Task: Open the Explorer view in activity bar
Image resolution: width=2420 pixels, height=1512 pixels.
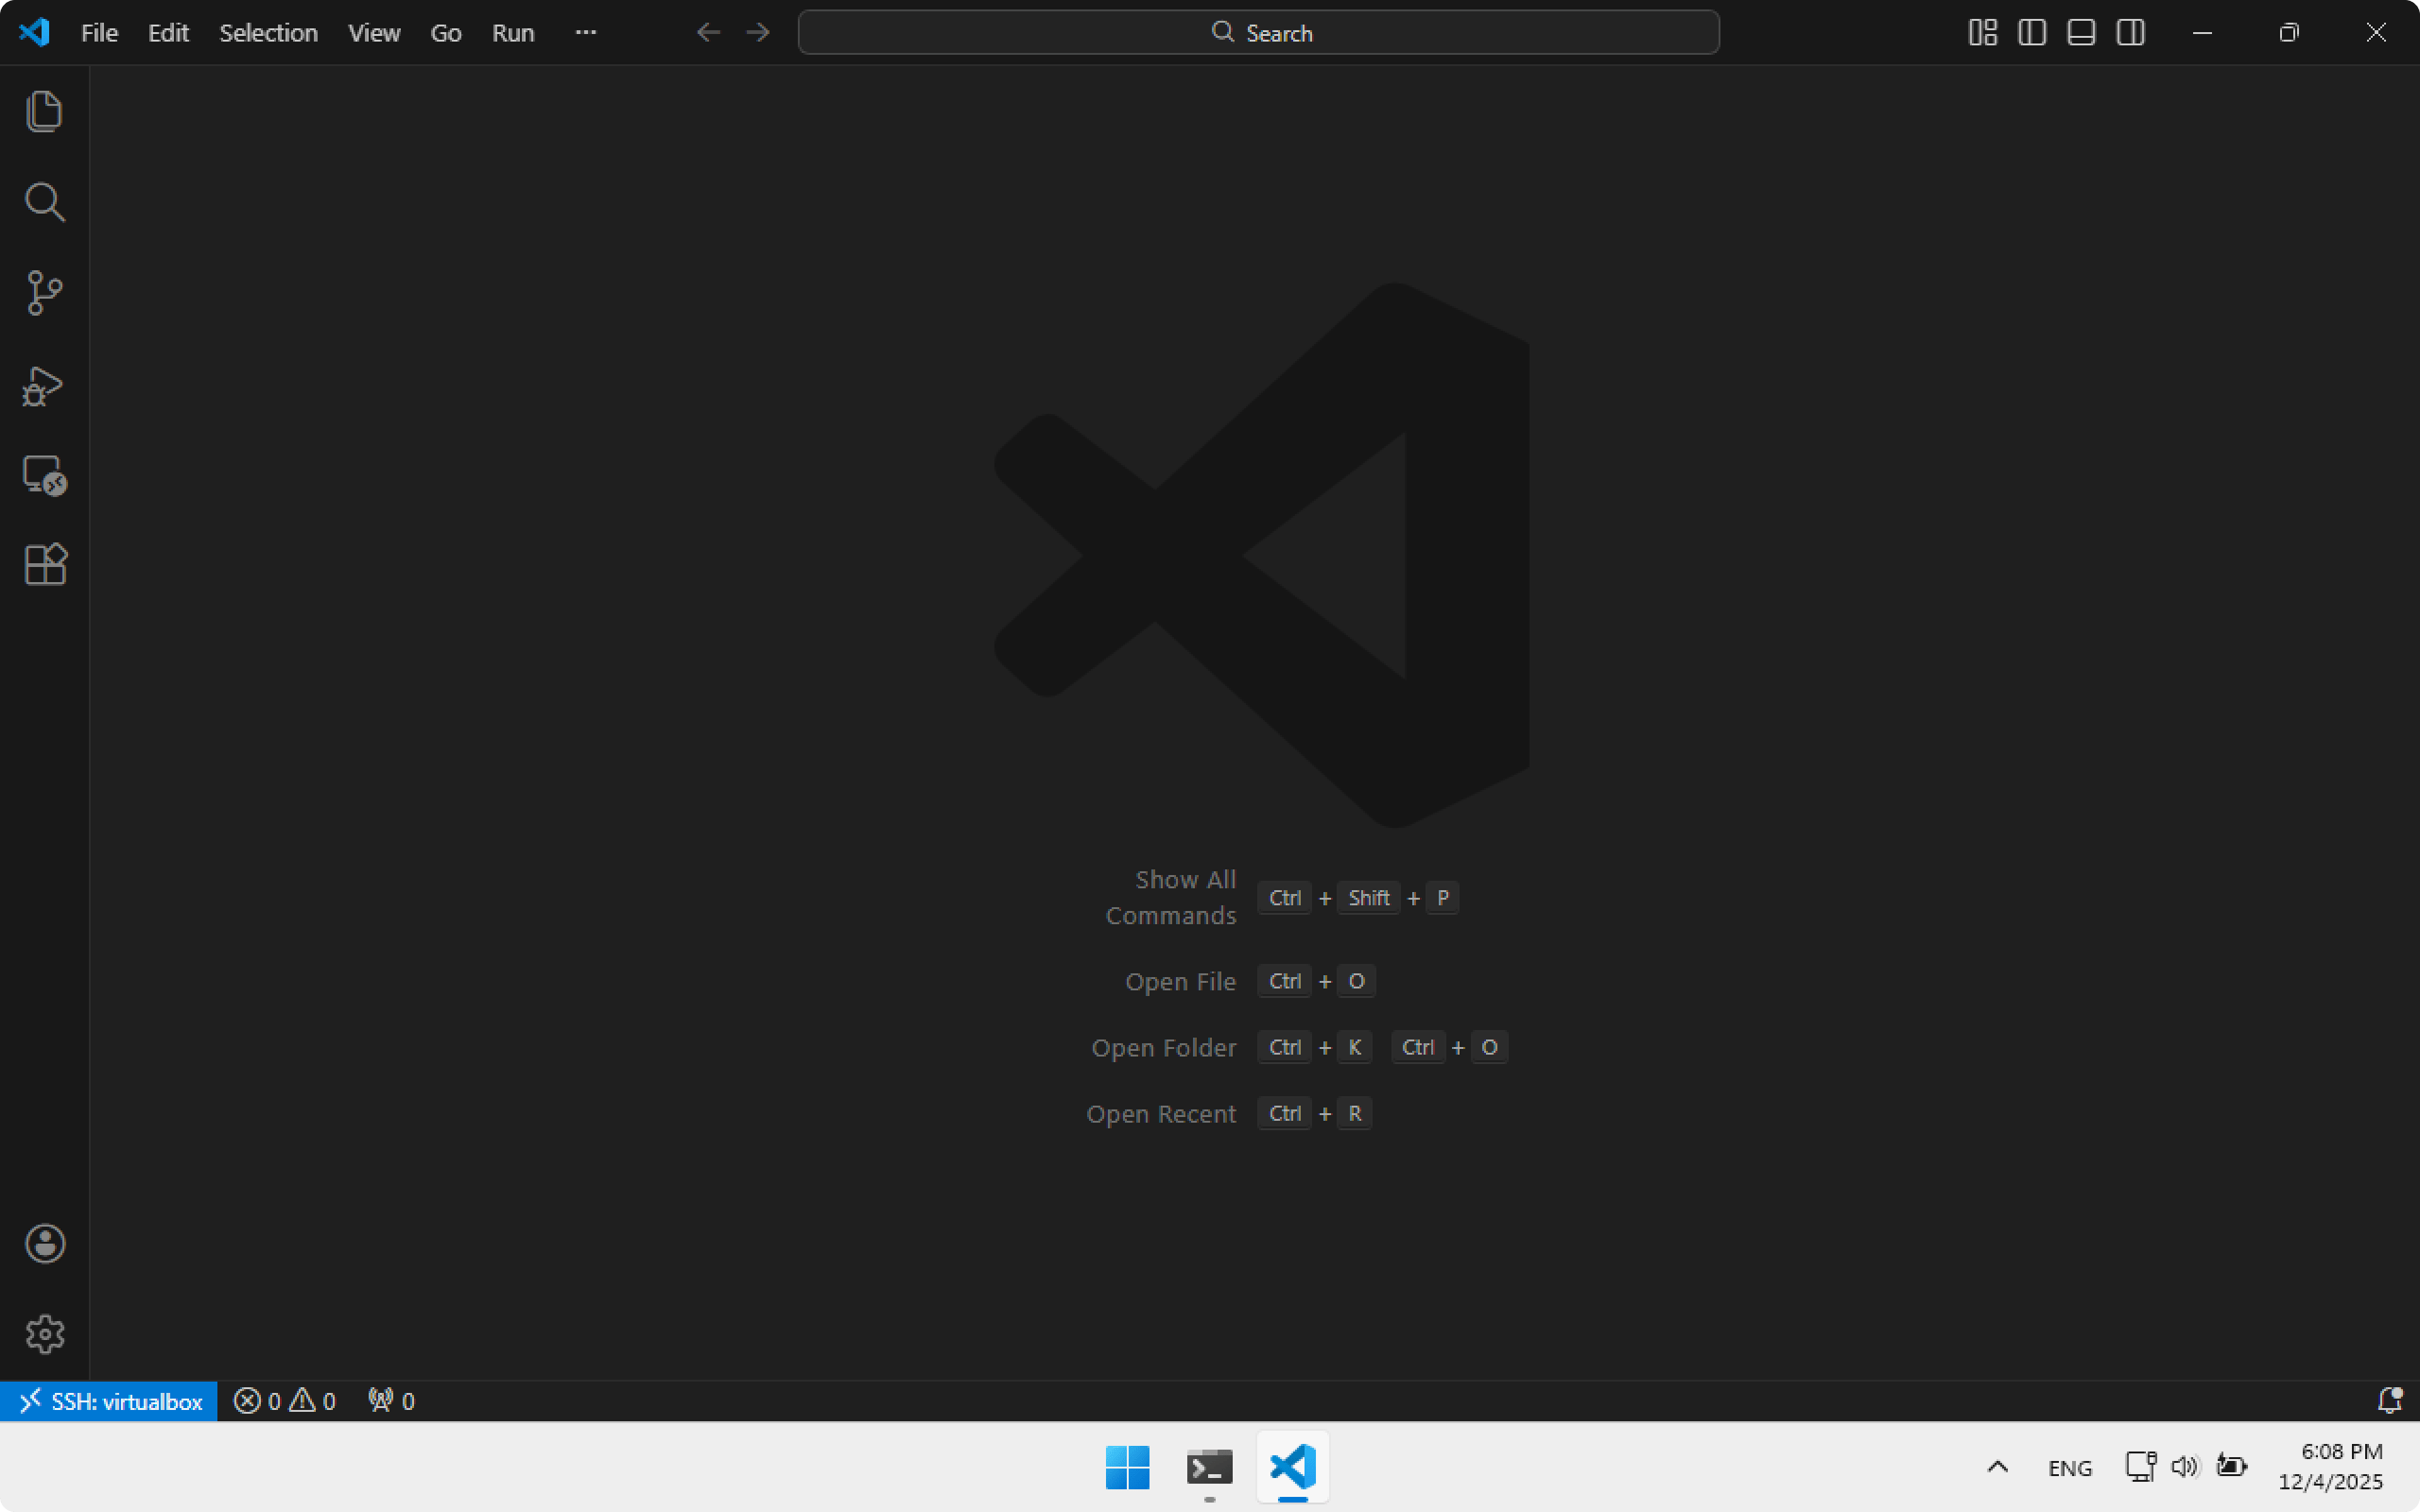Action: pyautogui.click(x=44, y=111)
